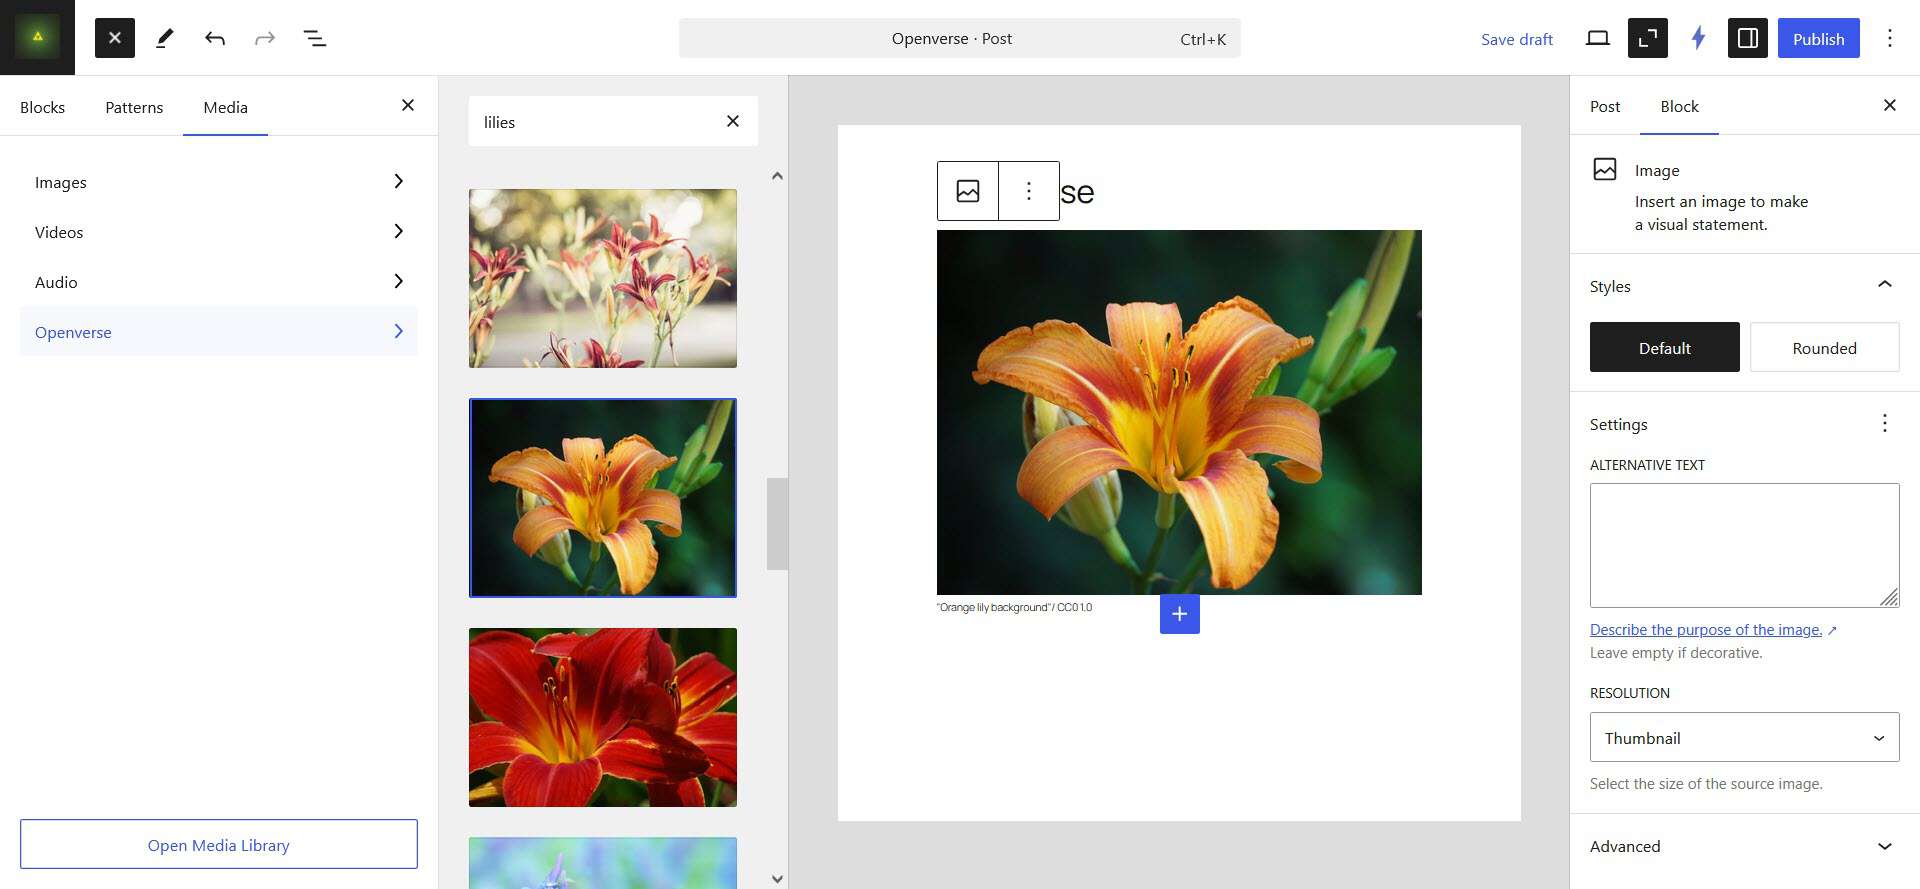The image size is (1920, 889).
Task: Expand the Audio media category
Action: pos(219,281)
